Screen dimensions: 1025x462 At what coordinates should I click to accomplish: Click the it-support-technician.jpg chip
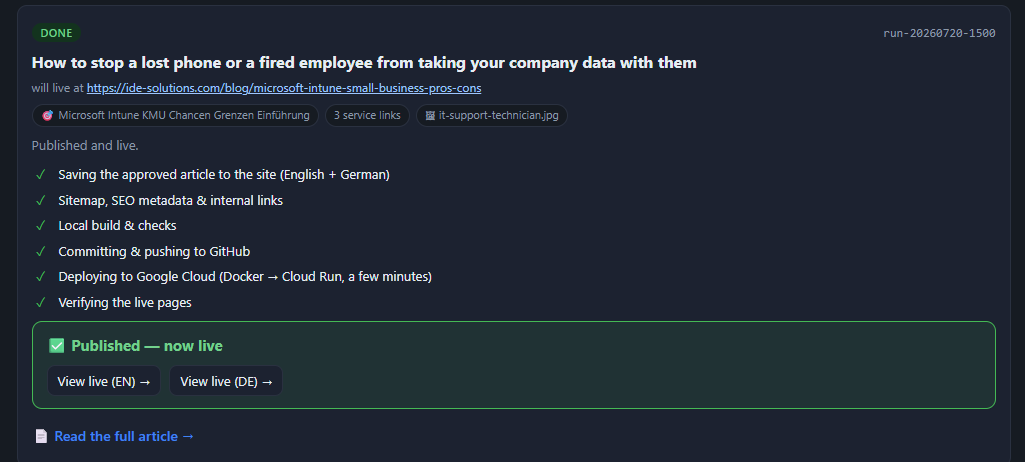[492, 116]
